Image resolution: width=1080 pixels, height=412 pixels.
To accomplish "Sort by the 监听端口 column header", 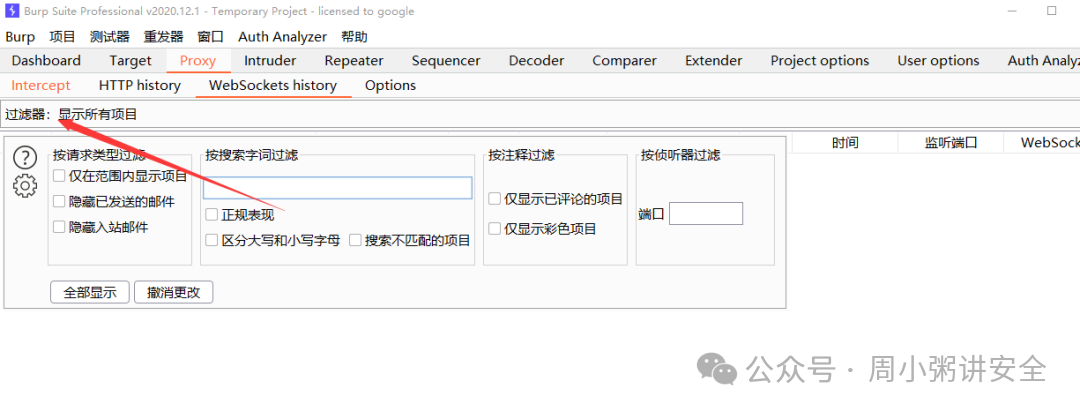I will click(x=951, y=143).
